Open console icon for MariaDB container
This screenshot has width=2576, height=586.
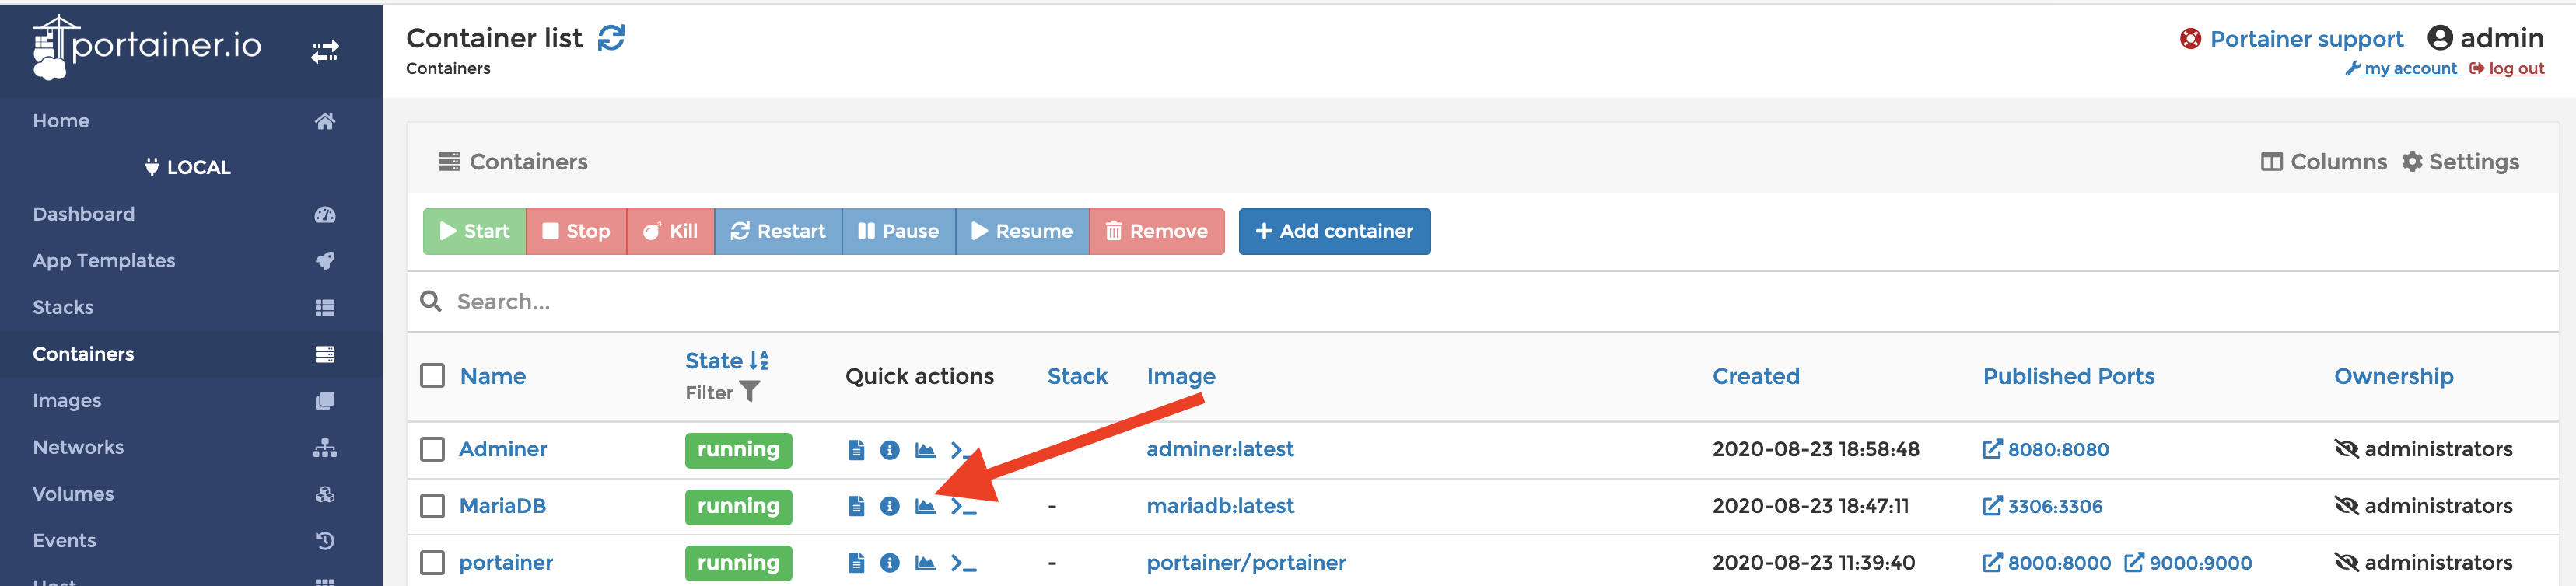pyautogui.click(x=963, y=507)
